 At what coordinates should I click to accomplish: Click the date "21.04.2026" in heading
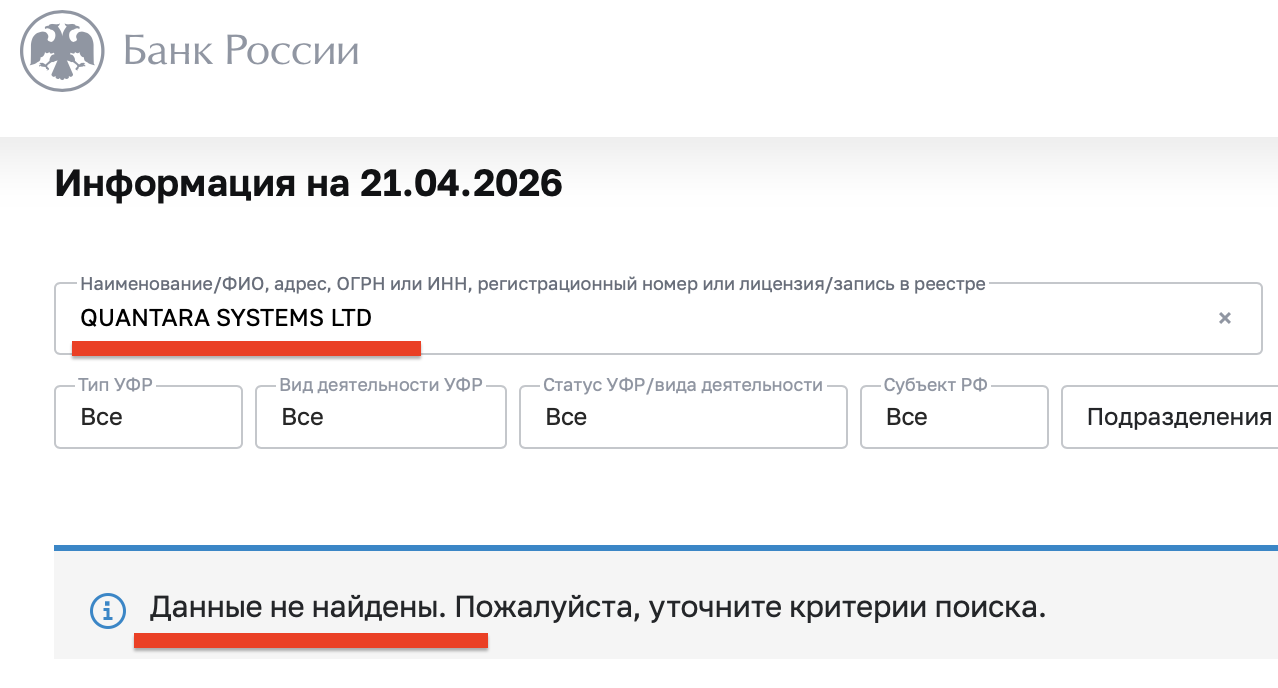pyautogui.click(x=461, y=184)
